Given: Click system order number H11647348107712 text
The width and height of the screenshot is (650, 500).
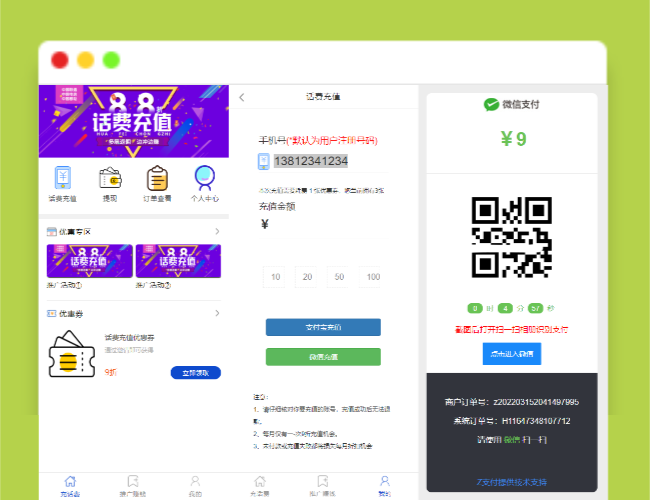Looking at the screenshot, I should (512, 421).
